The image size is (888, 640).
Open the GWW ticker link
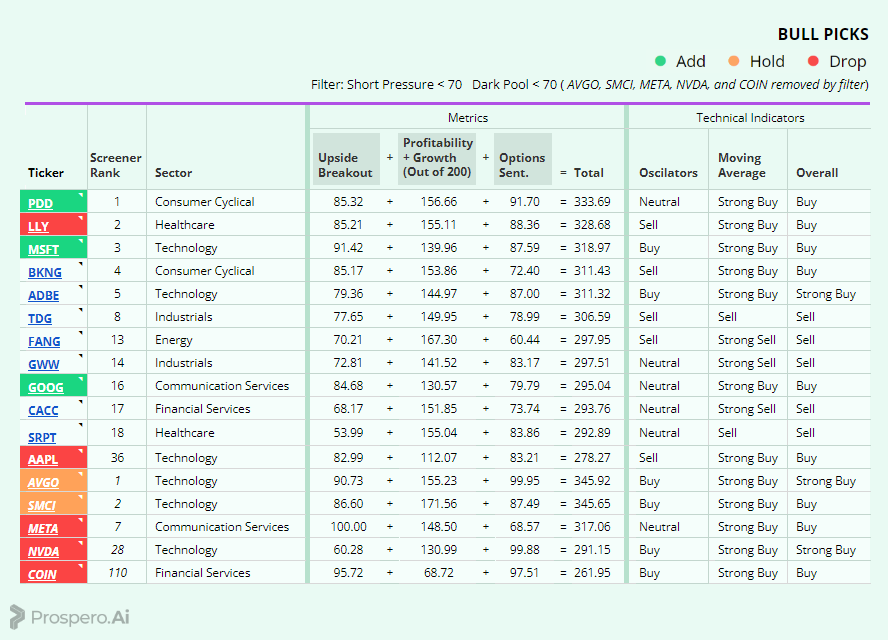pyautogui.click(x=44, y=365)
